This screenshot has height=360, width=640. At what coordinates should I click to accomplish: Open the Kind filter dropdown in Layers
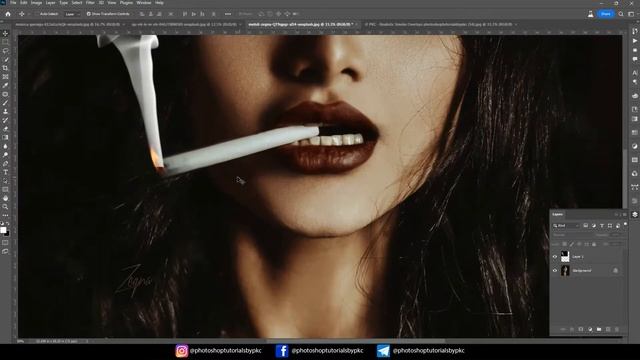pyautogui.click(x=566, y=226)
